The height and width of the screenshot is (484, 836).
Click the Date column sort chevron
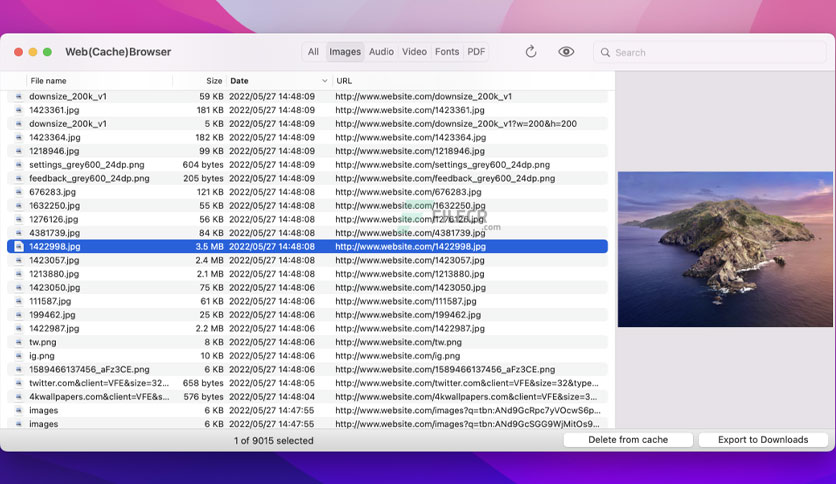324,81
